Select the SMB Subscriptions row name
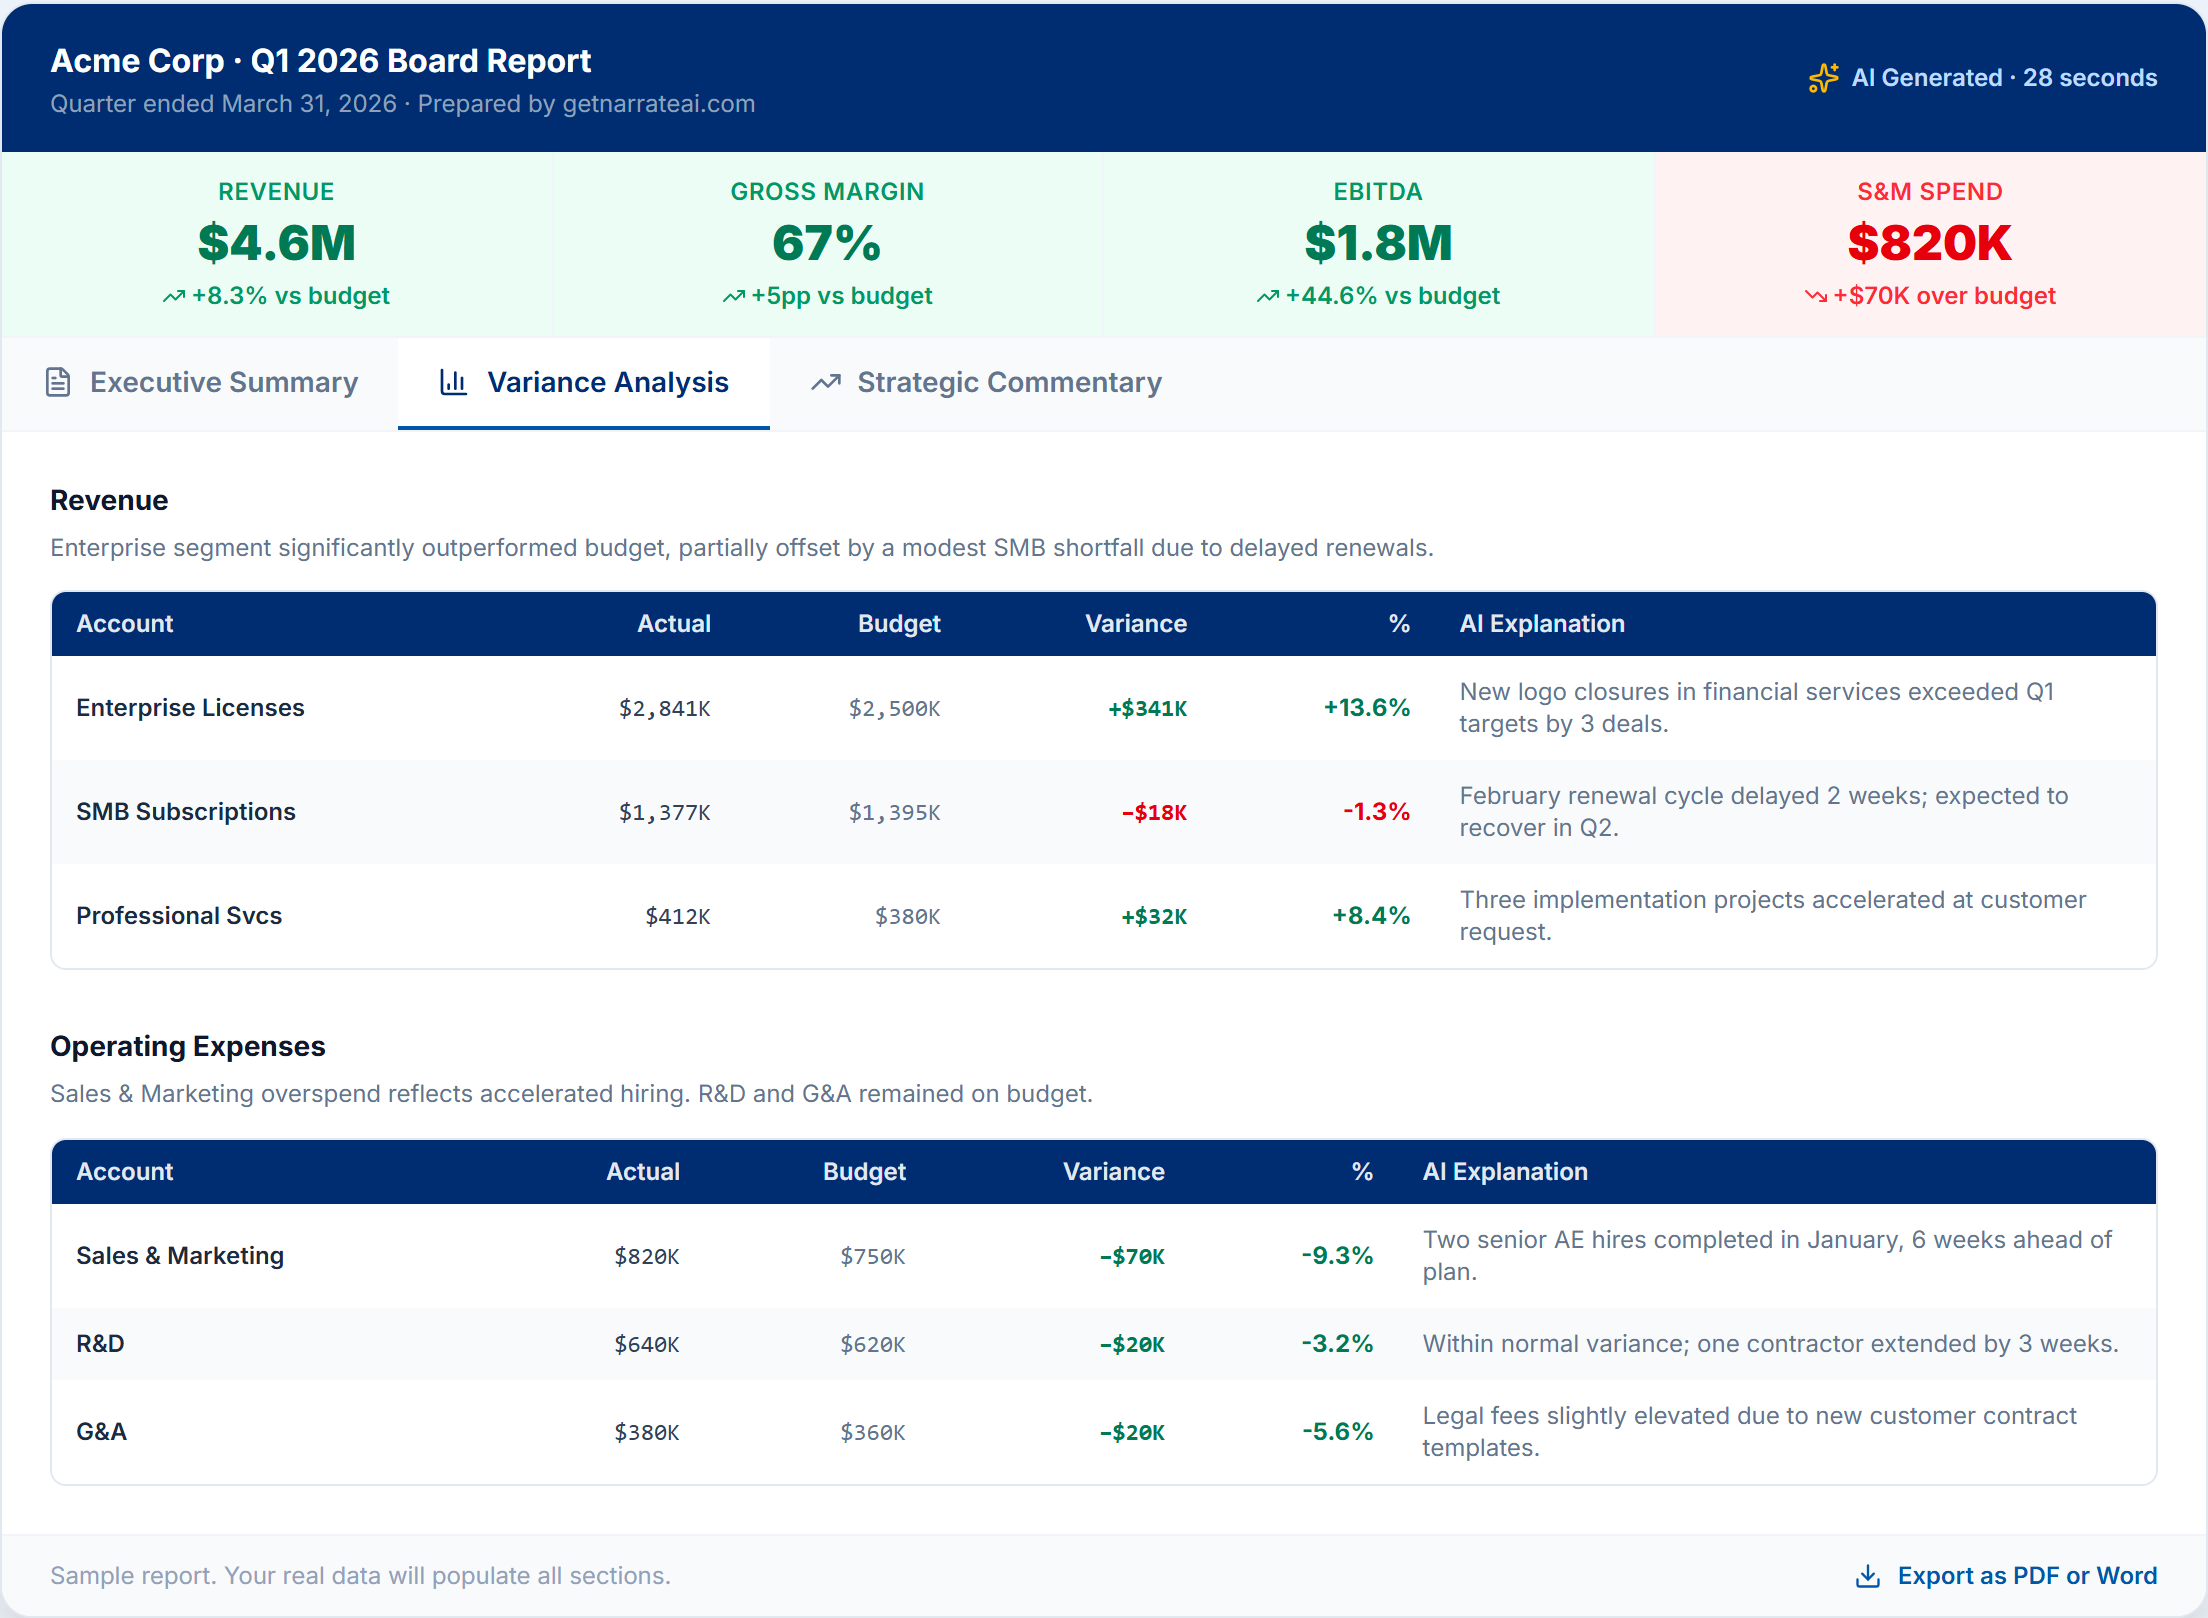Image resolution: width=2208 pixels, height=1618 pixels. coord(186,812)
